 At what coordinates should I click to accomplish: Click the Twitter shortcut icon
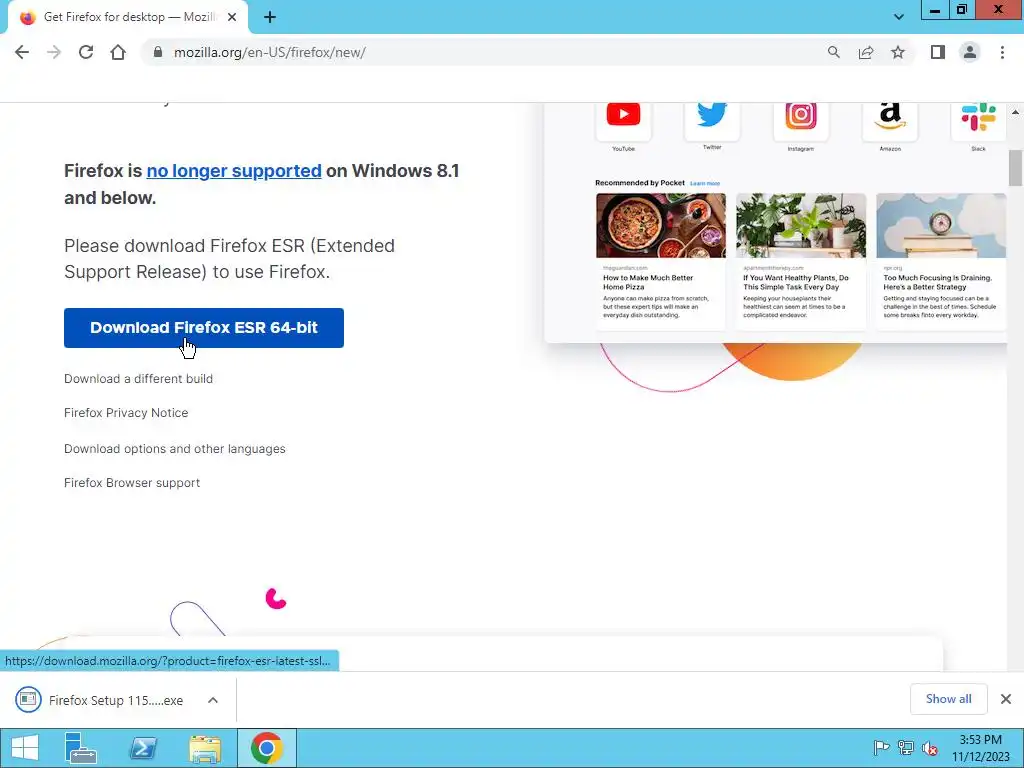[712, 119]
